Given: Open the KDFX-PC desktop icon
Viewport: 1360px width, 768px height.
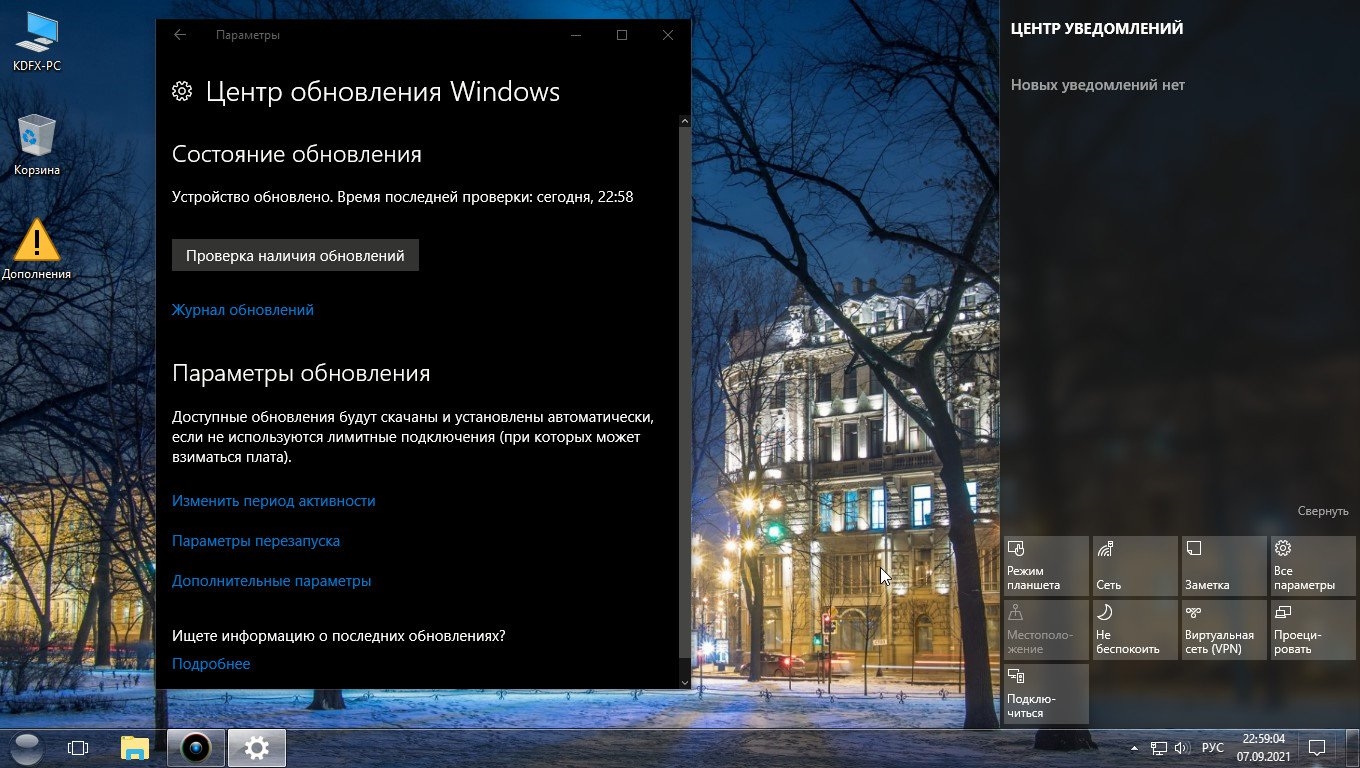Looking at the screenshot, I should tap(37, 42).
